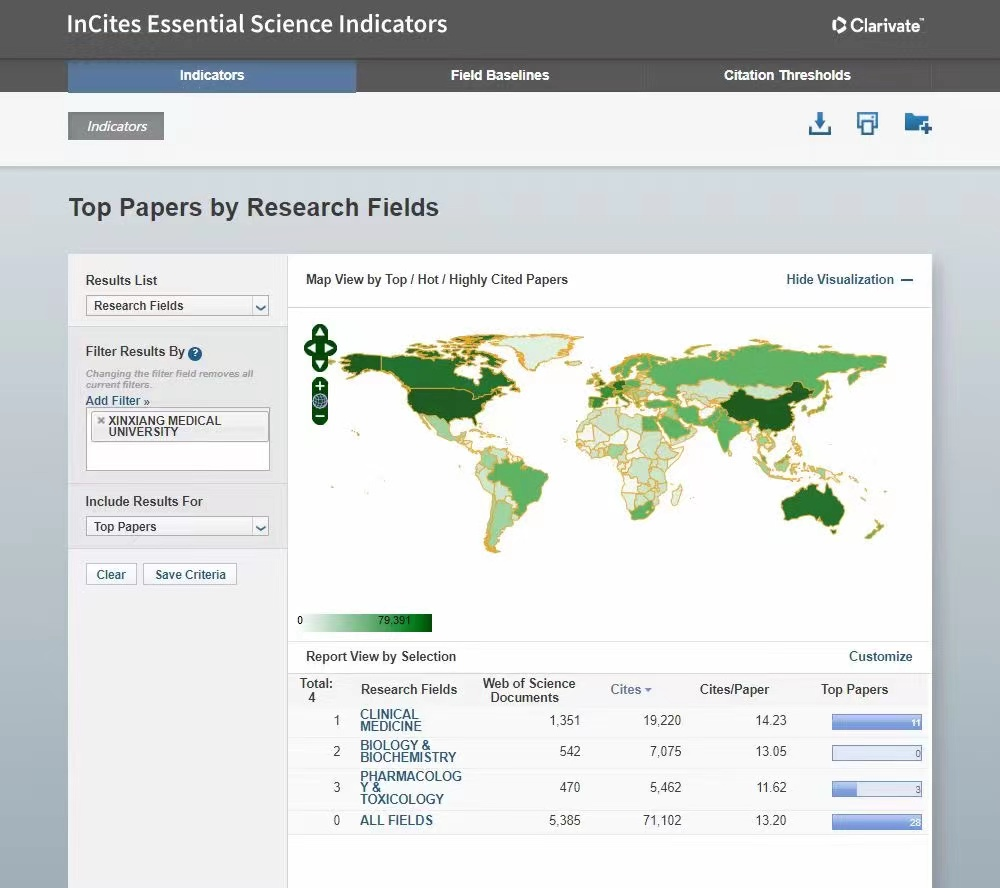Pan the map upward
Screen dimensions: 1000x888
[x=320, y=332]
